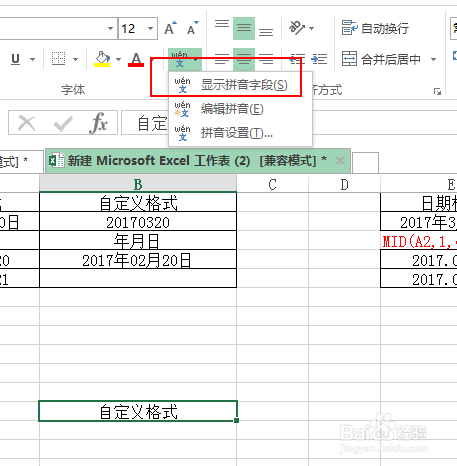Expand the borders dropdown arrow

(75, 60)
